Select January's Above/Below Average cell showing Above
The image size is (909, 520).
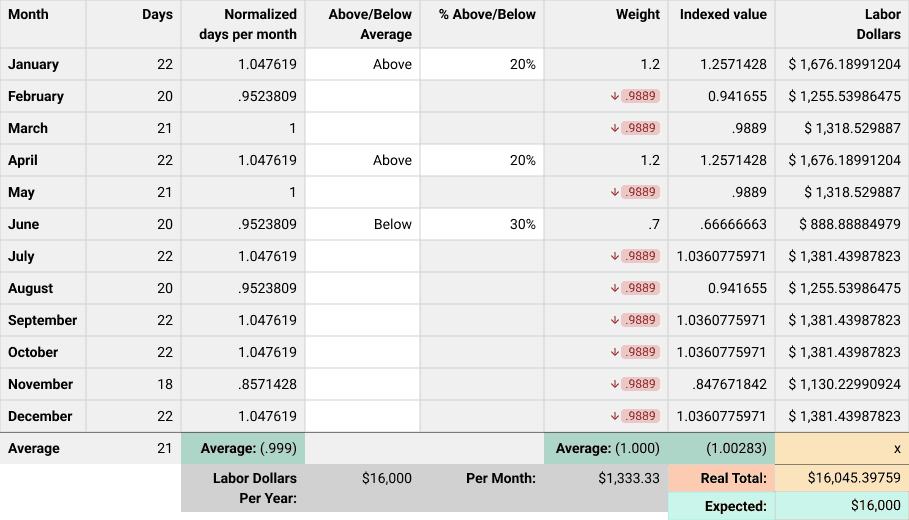pyautogui.click(x=362, y=64)
